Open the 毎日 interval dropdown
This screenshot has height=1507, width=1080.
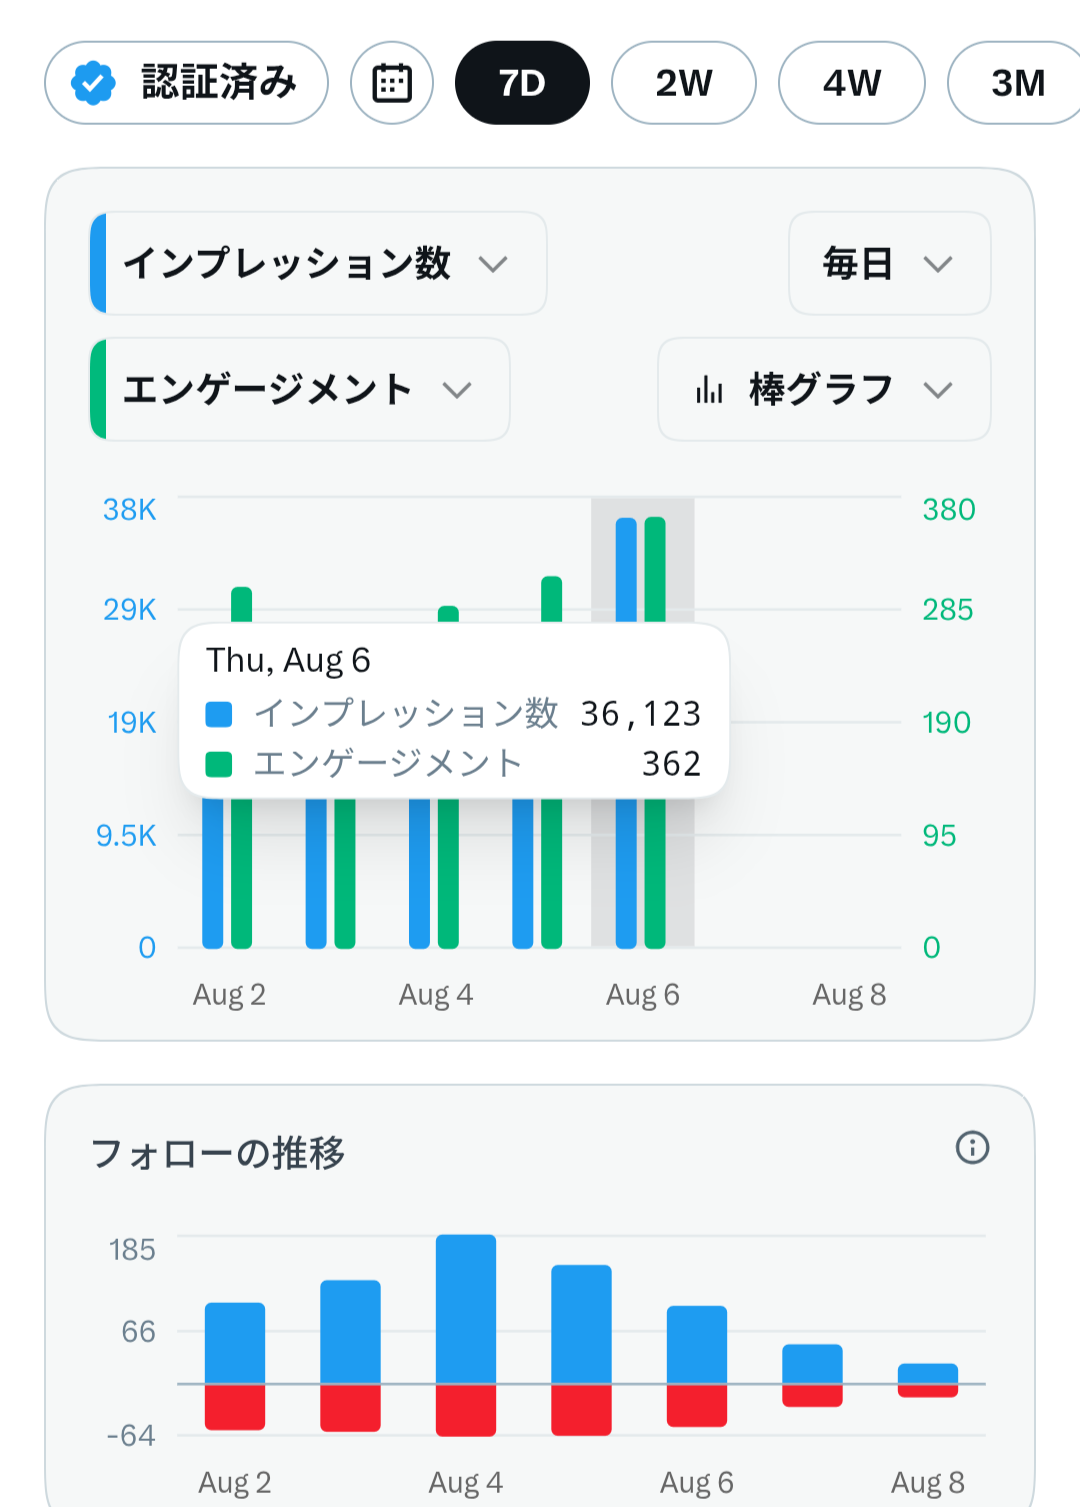[890, 263]
